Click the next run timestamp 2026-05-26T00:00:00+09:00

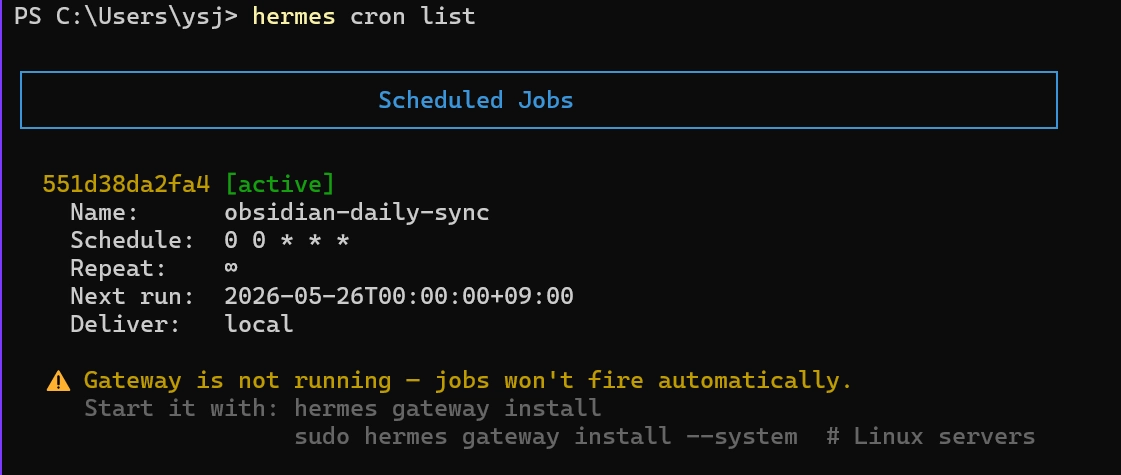(399, 296)
